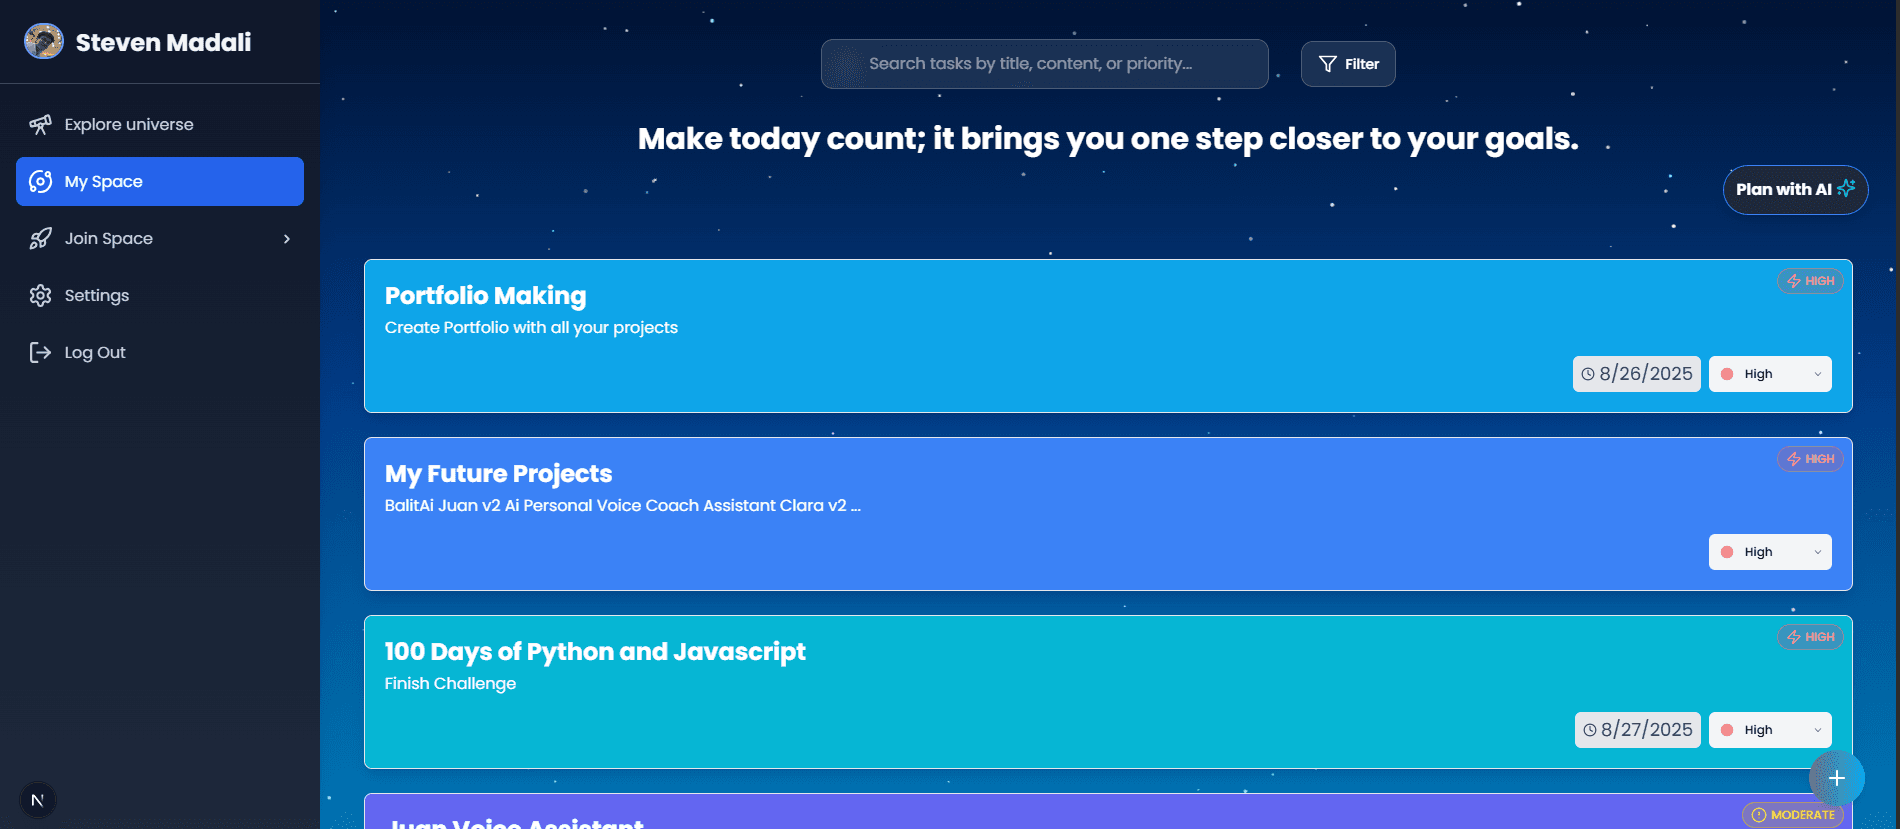Select My Space in the sidebar

160,182
